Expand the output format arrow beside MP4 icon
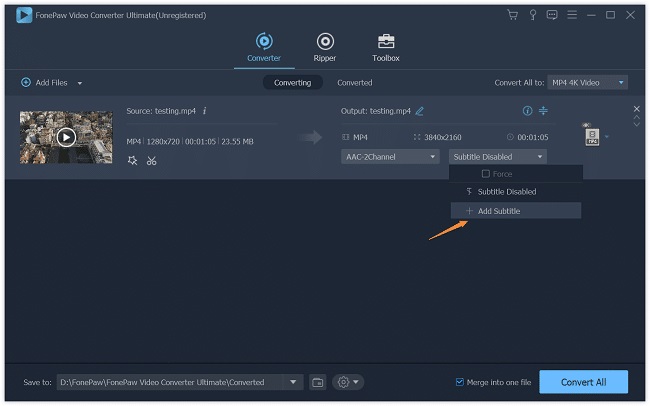The width and height of the screenshot is (650, 406). (x=607, y=136)
